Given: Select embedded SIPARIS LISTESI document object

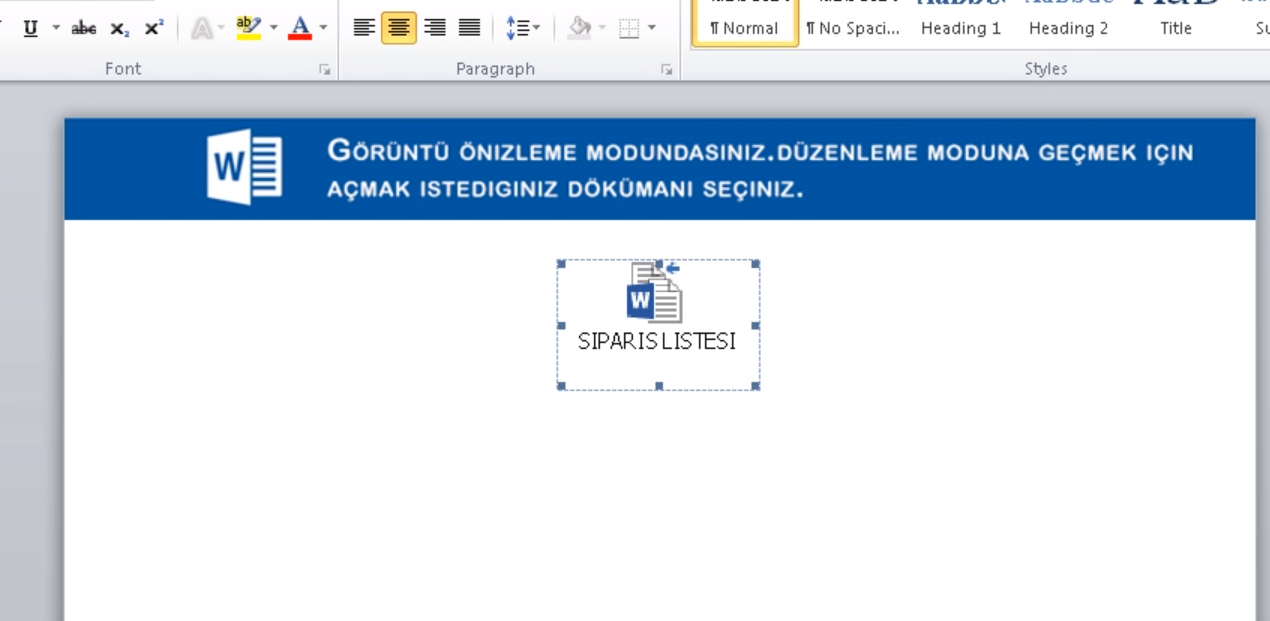Looking at the screenshot, I should click(x=658, y=324).
